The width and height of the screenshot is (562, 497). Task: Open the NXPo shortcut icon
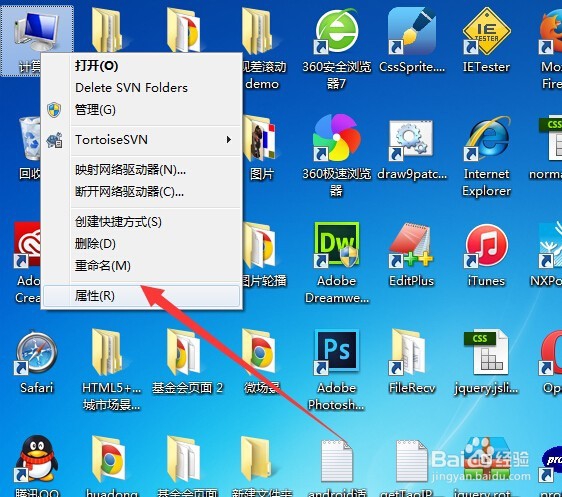[x=551, y=245]
